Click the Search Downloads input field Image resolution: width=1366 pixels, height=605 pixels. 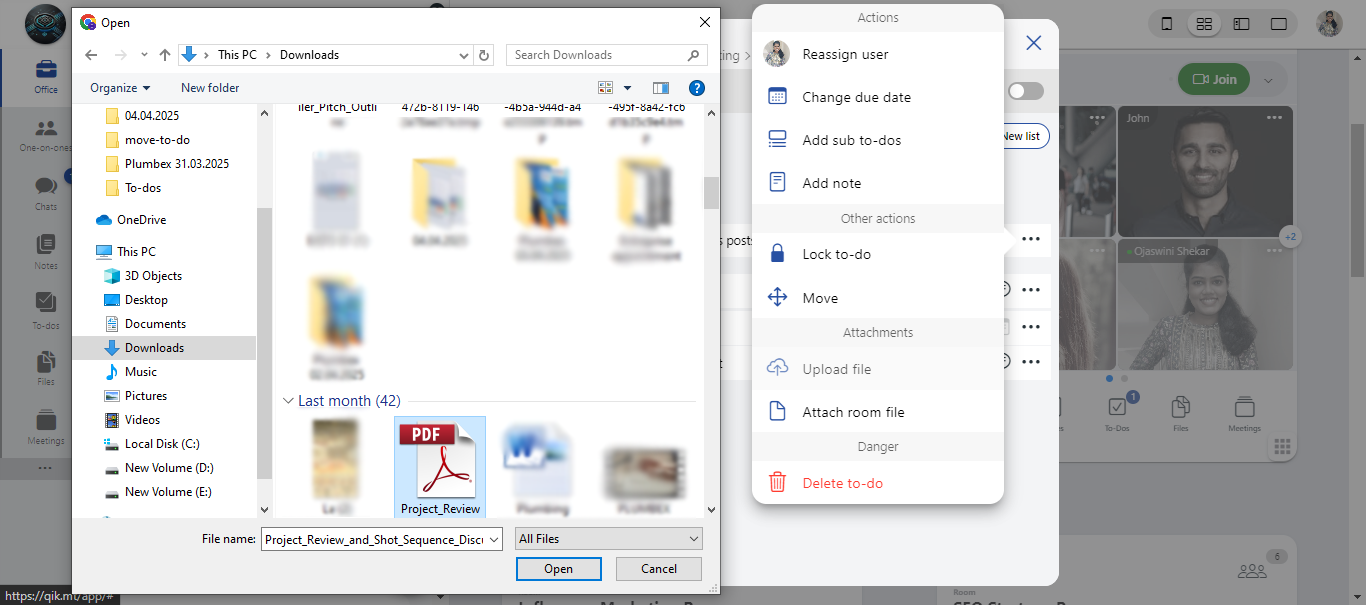(x=600, y=55)
